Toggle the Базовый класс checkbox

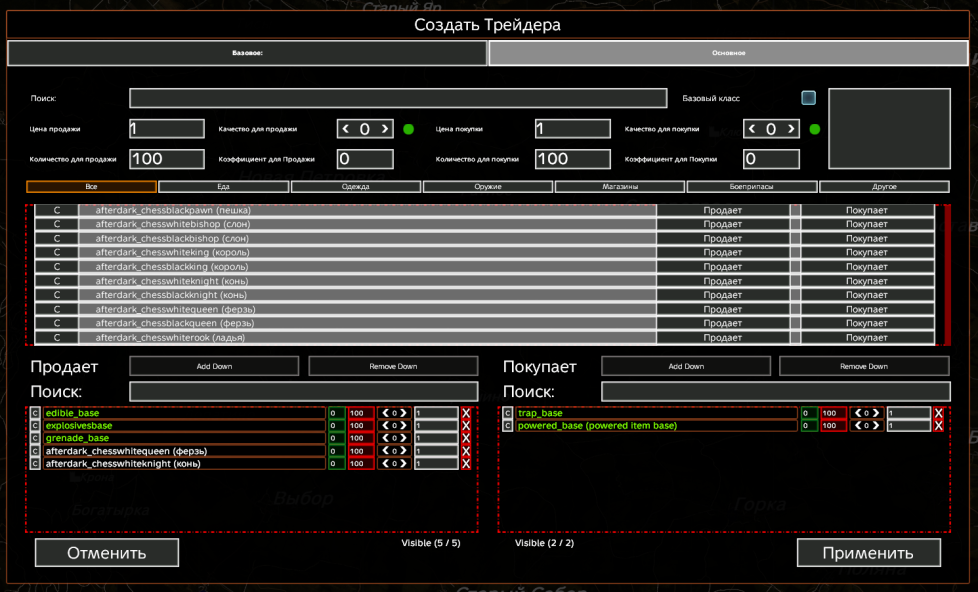(808, 98)
